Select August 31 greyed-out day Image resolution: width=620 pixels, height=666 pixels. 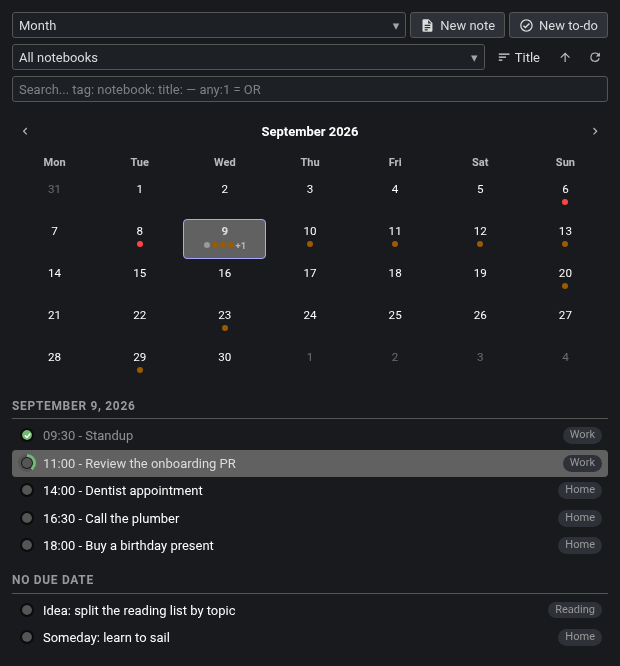54,197
